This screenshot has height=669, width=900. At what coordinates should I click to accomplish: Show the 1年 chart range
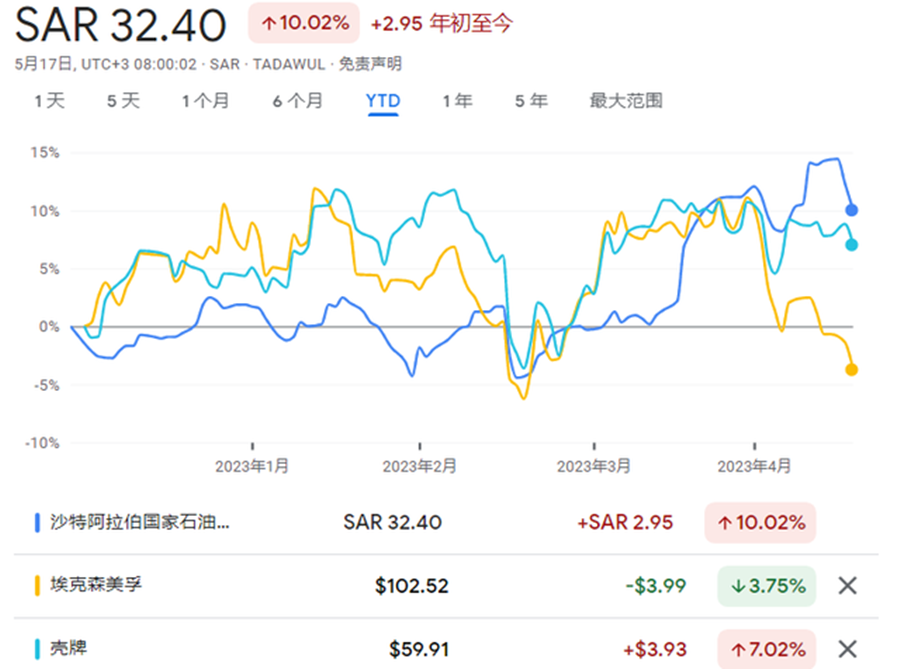[x=458, y=101]
